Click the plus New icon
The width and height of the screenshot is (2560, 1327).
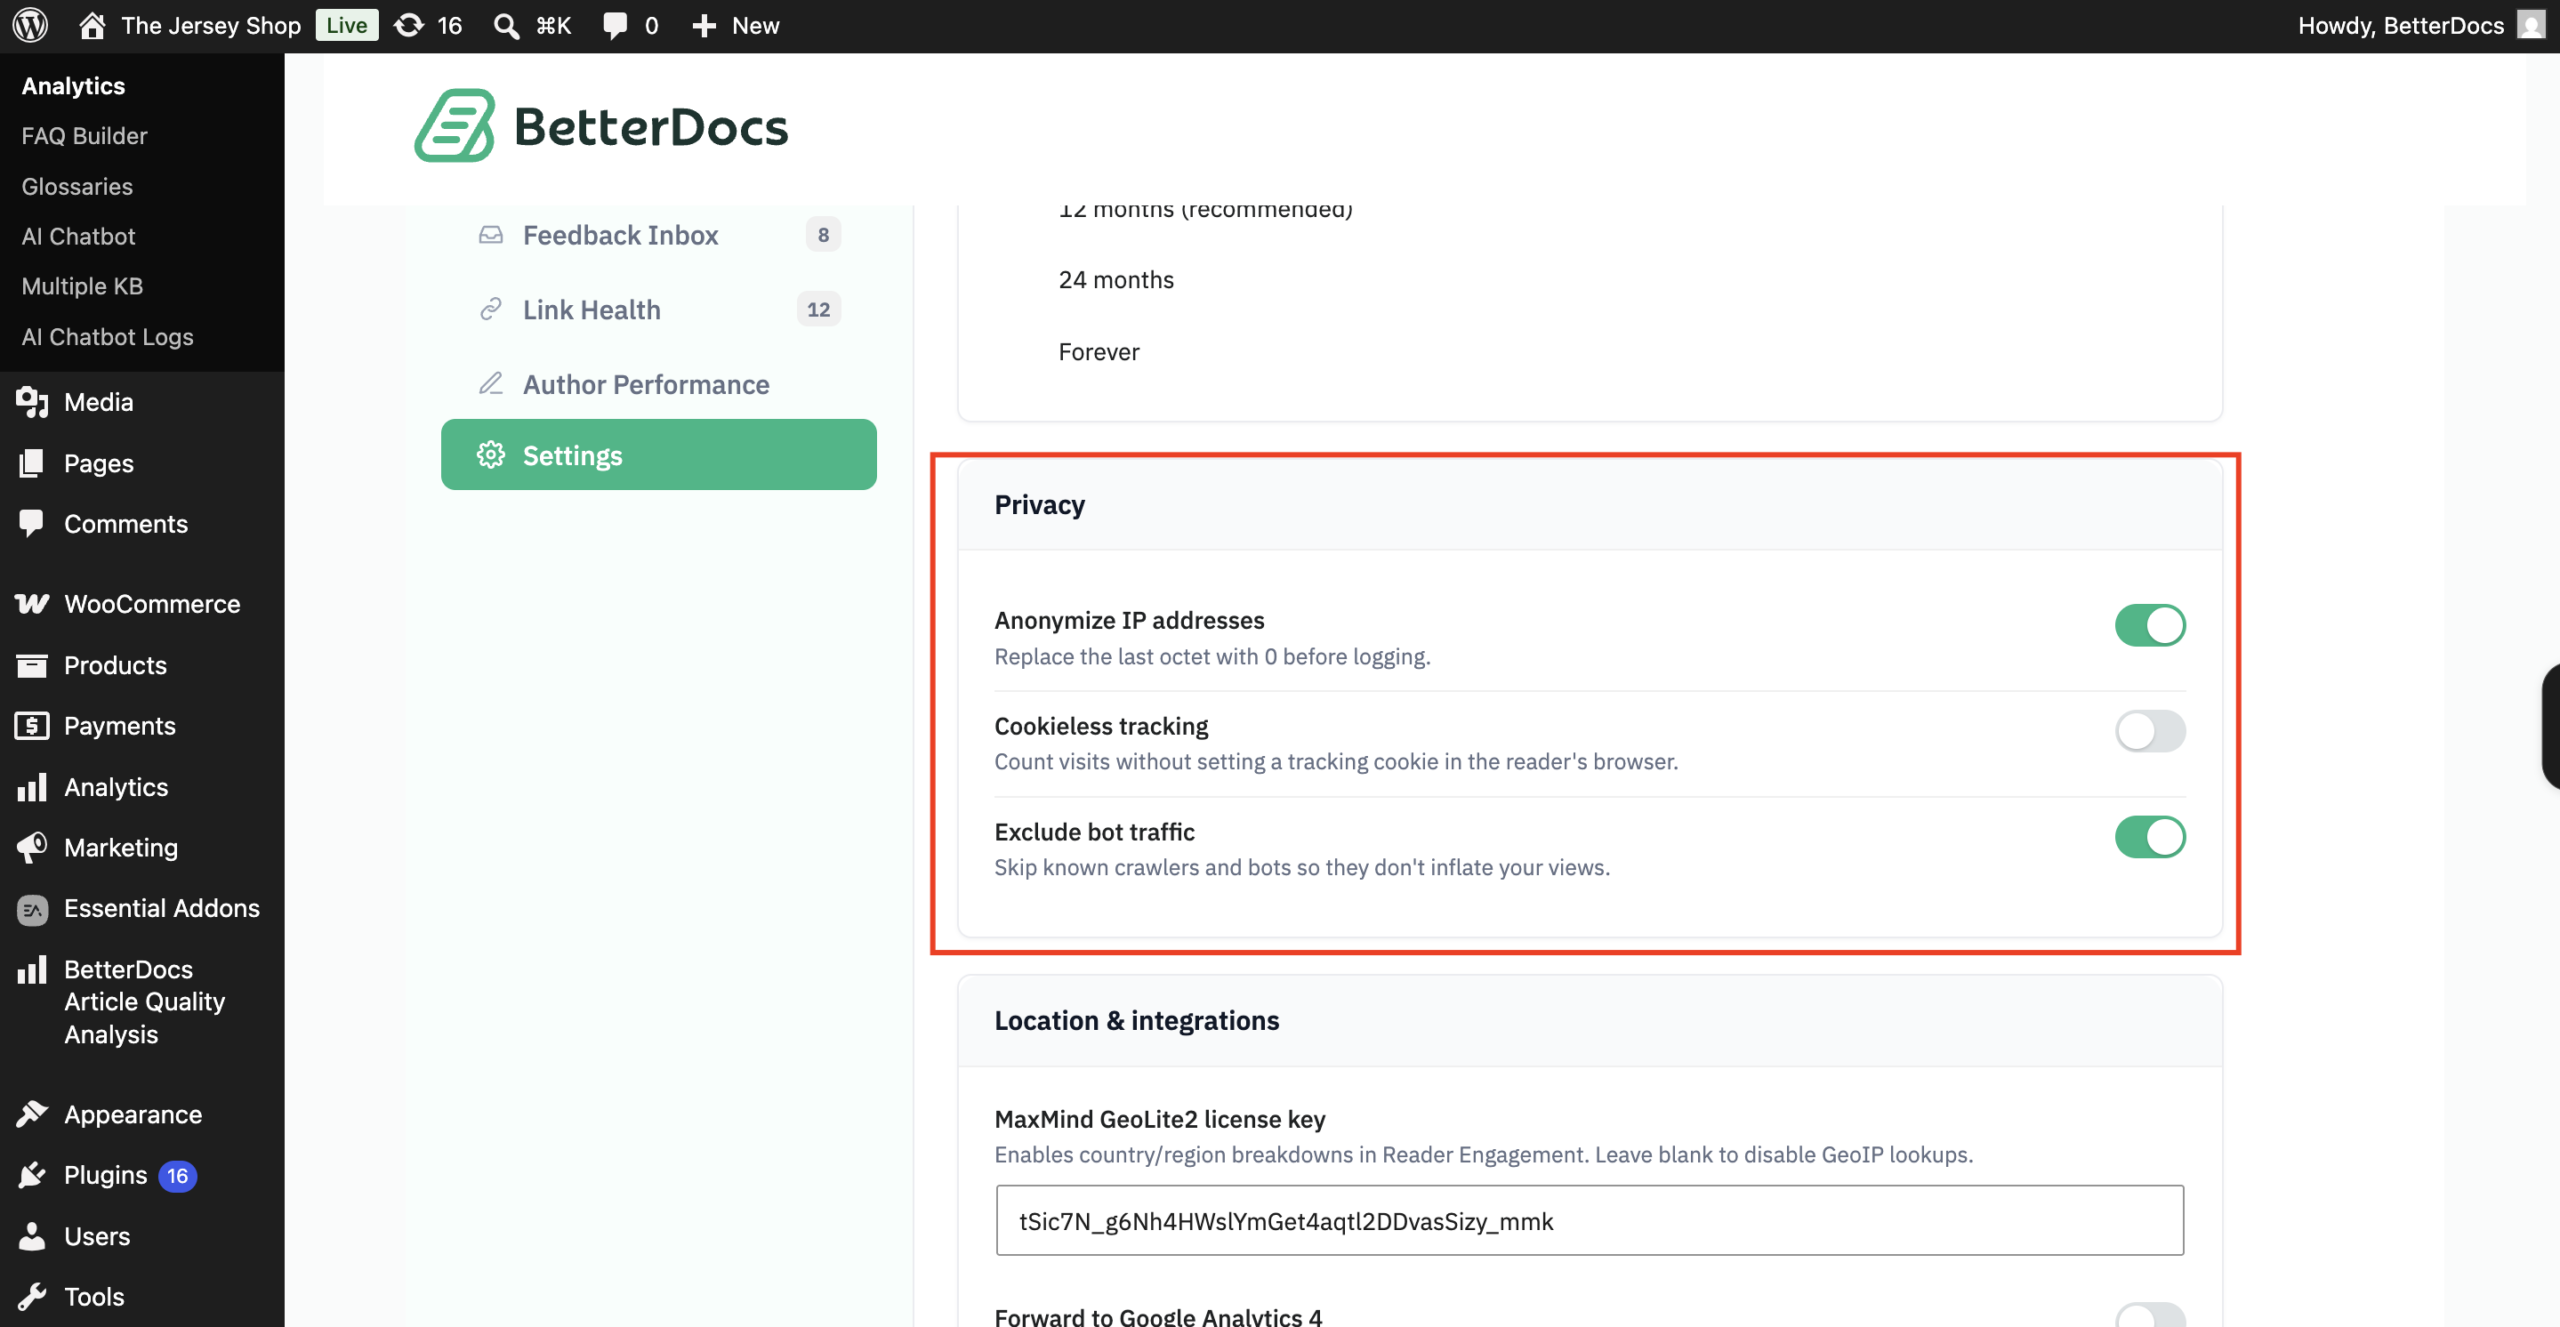tap(704, 25)
